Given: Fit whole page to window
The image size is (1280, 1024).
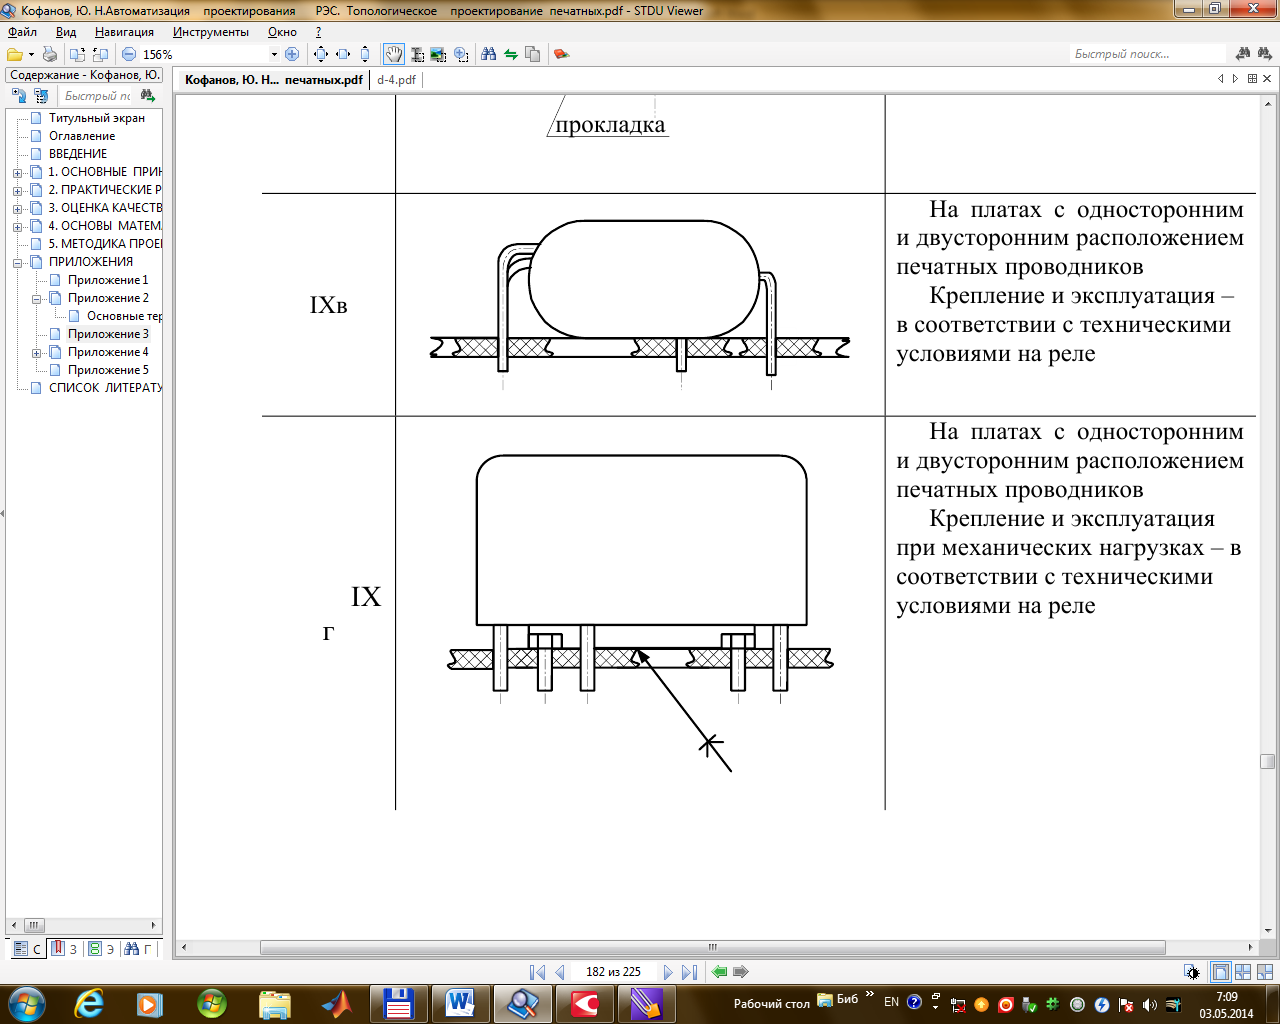Looking at the screenshot, I should 321,54.
